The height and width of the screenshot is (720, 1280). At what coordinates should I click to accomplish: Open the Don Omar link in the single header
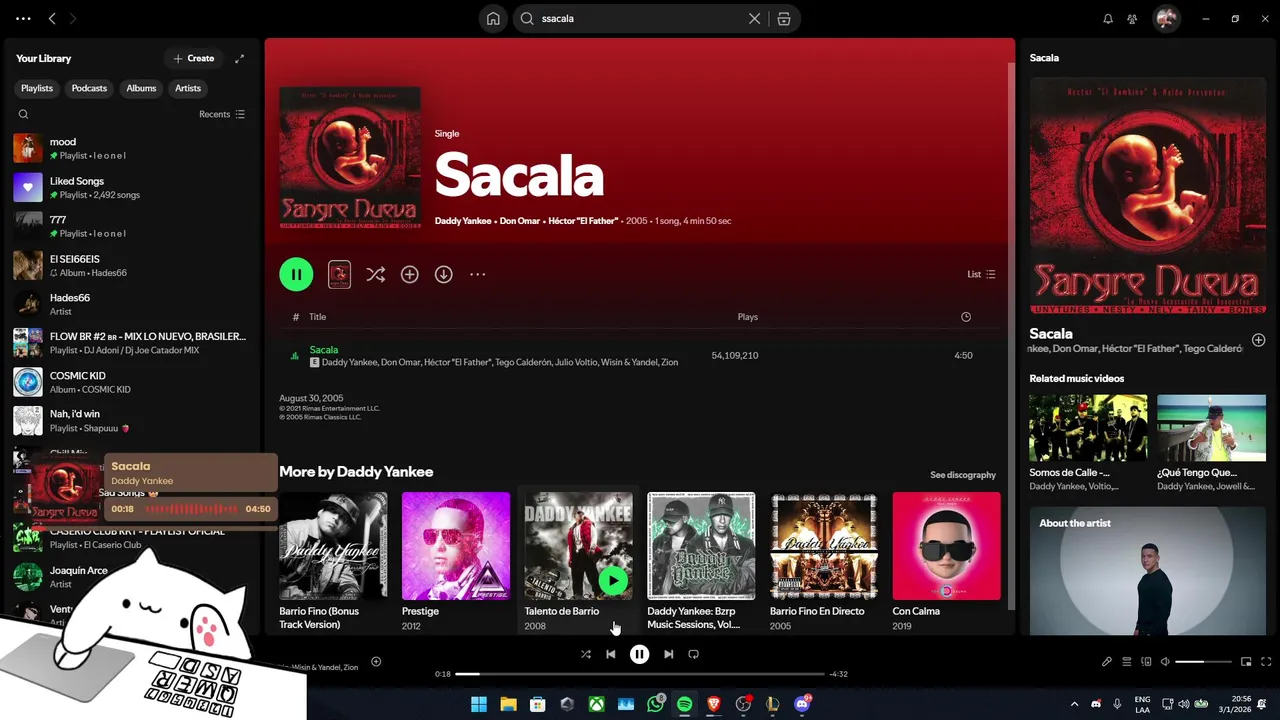[520, 221]
